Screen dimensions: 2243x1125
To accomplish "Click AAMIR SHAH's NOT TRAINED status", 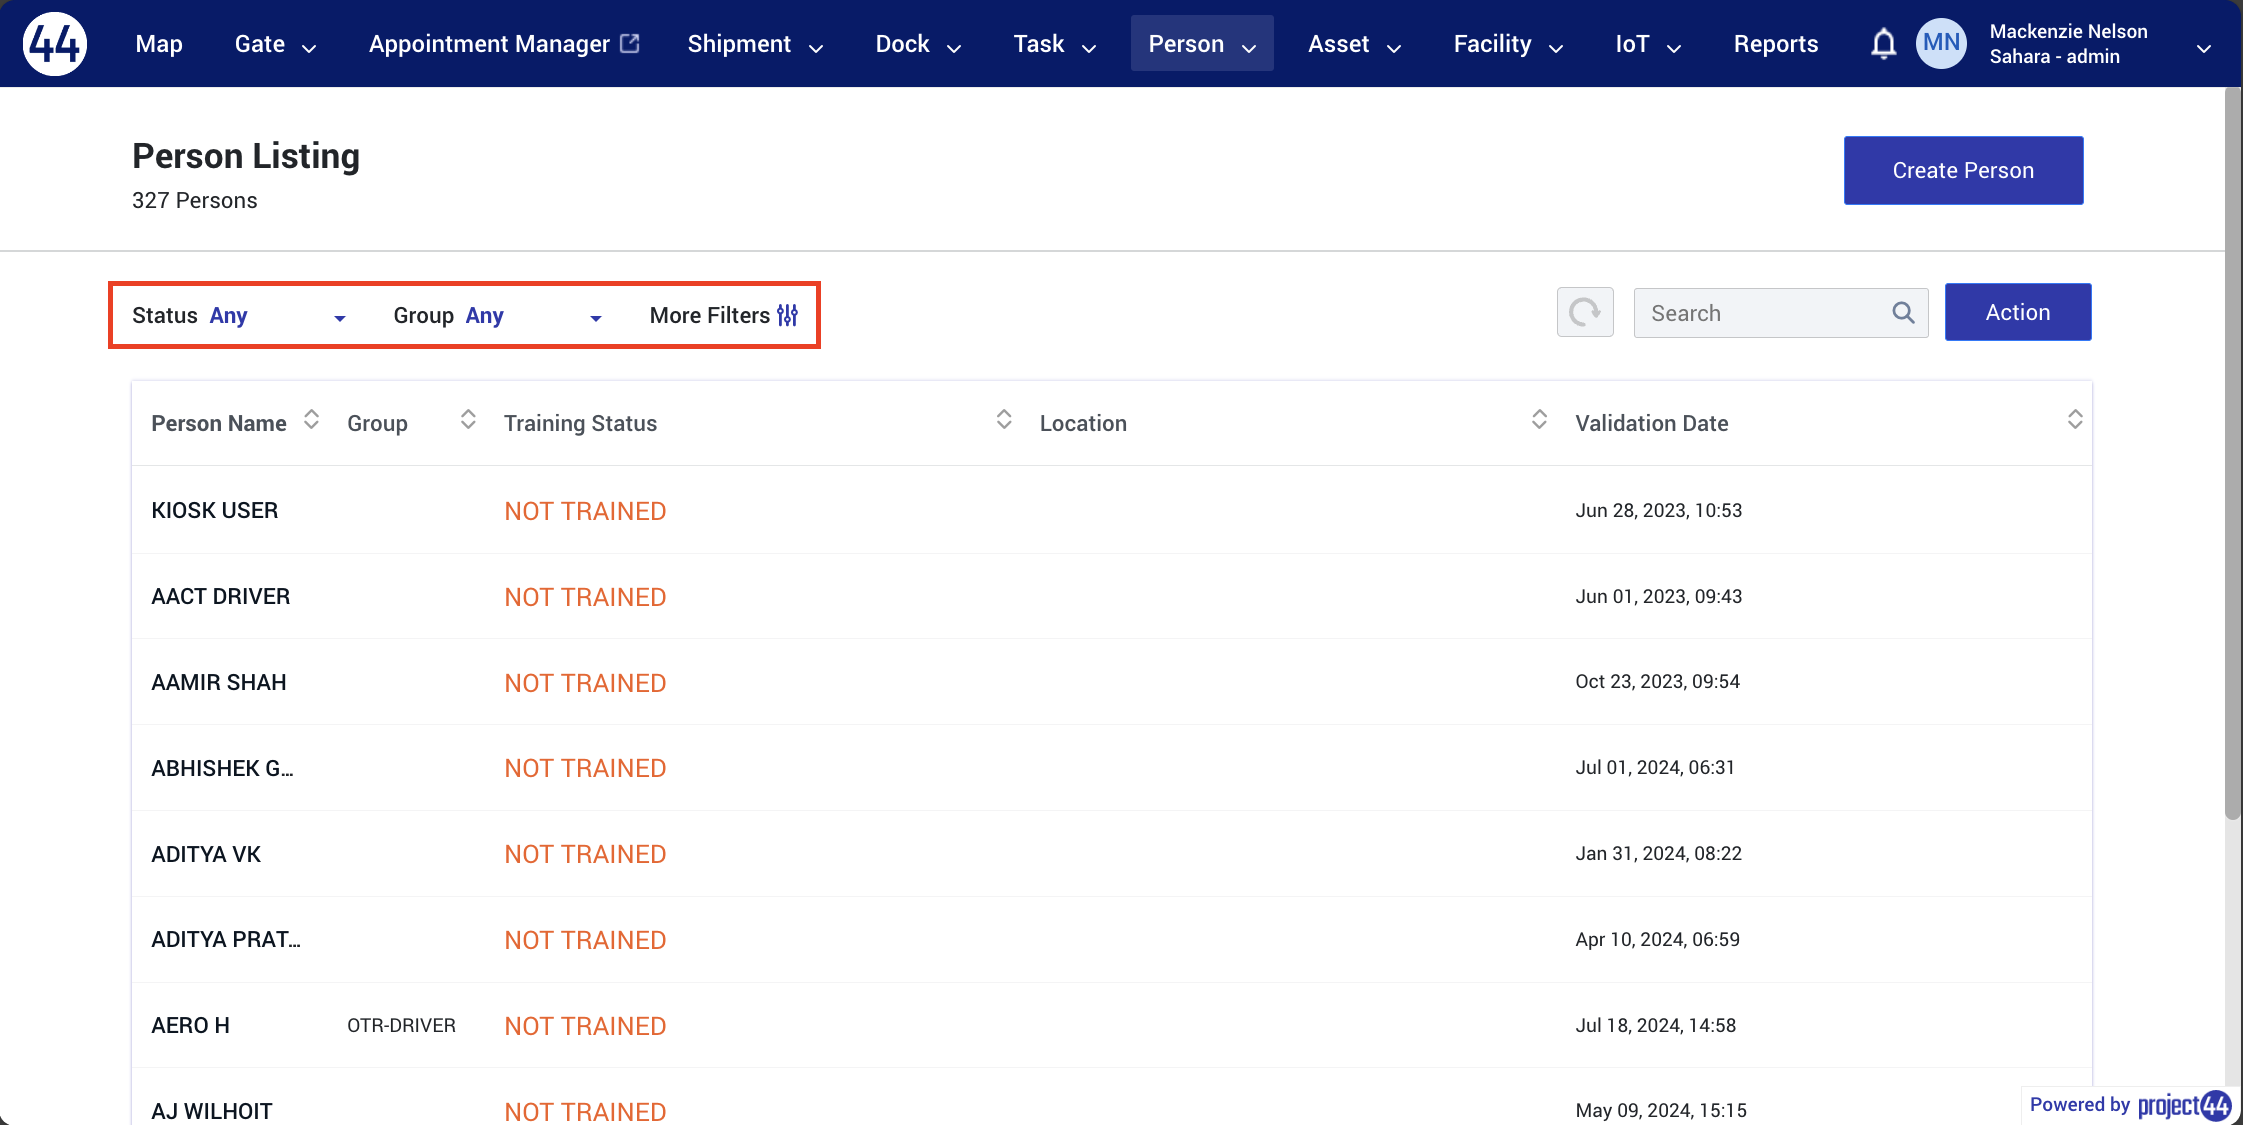I will [585, 683].
